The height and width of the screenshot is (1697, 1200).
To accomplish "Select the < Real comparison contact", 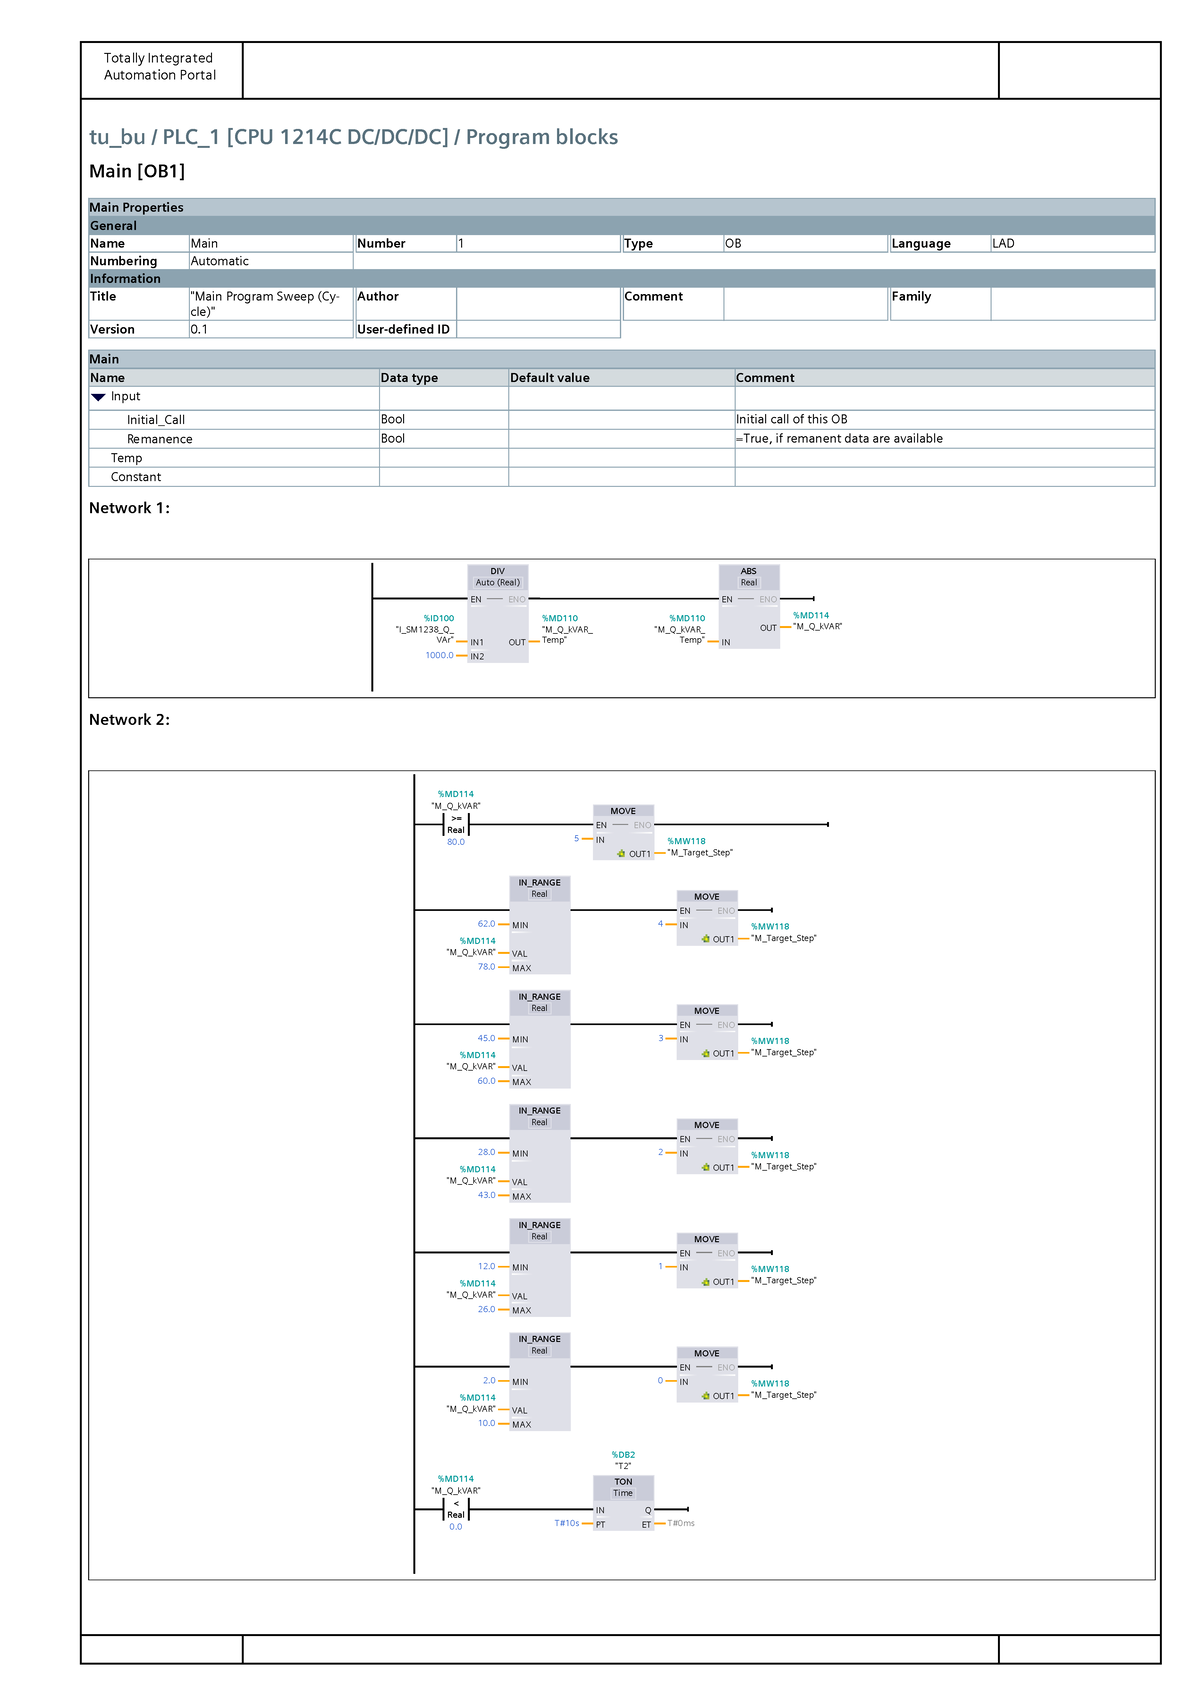I will click(456, 1509).
